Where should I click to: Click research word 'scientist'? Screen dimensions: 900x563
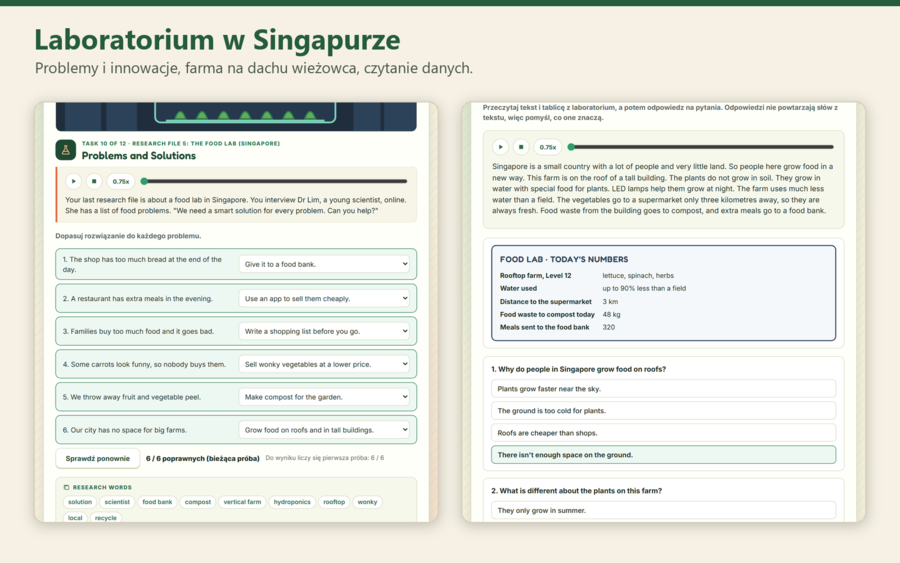coord(117,502)
